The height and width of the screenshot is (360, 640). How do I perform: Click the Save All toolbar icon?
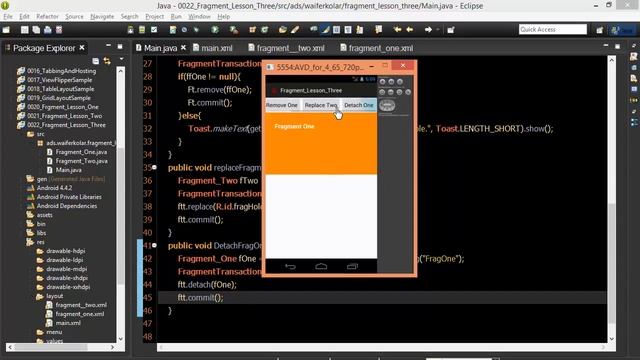pos(36,30)
